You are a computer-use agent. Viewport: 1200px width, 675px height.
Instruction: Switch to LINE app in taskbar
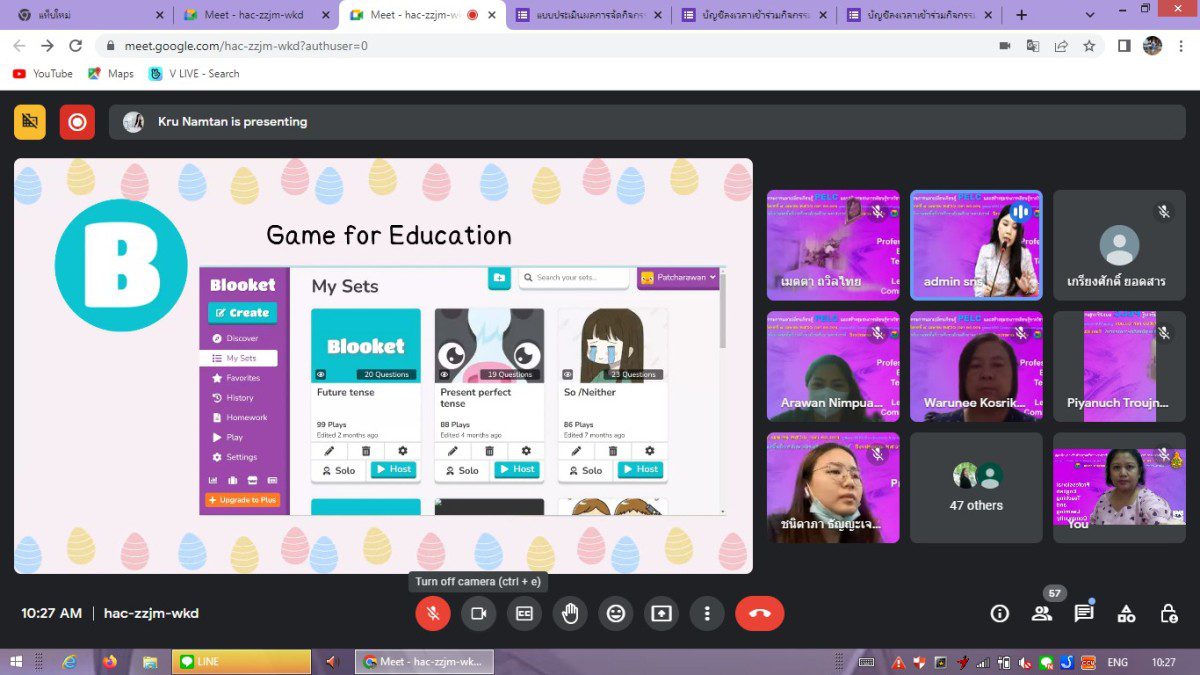point(241,662)
